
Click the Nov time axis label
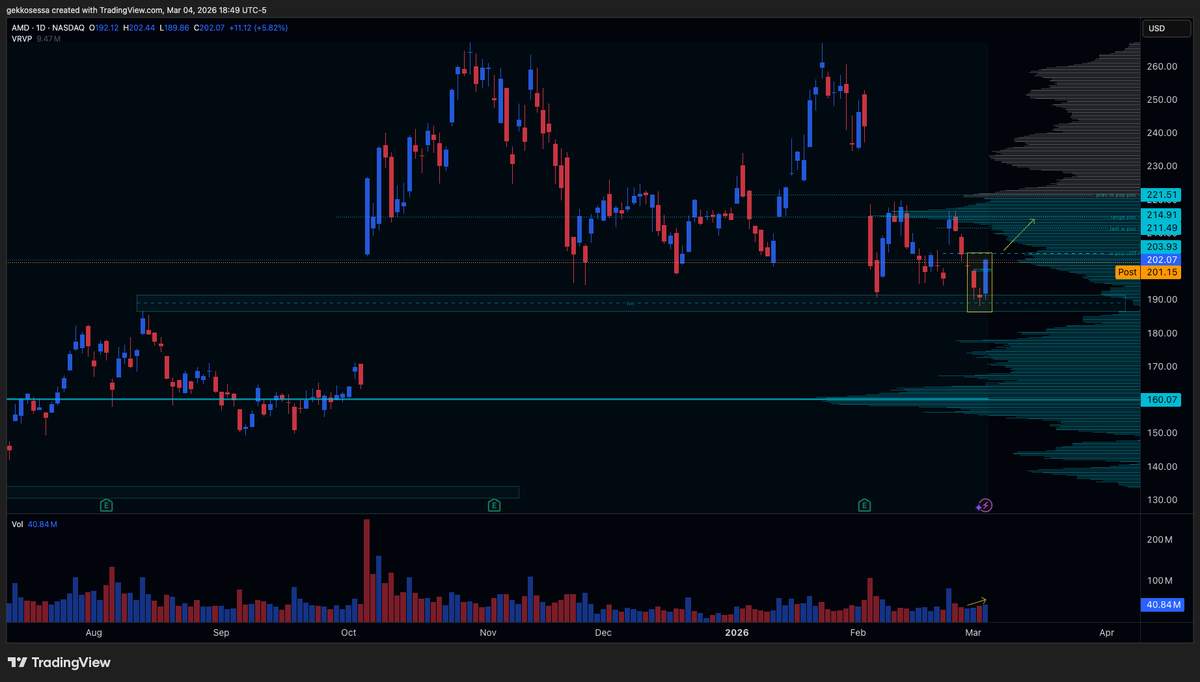pos(487,633)
